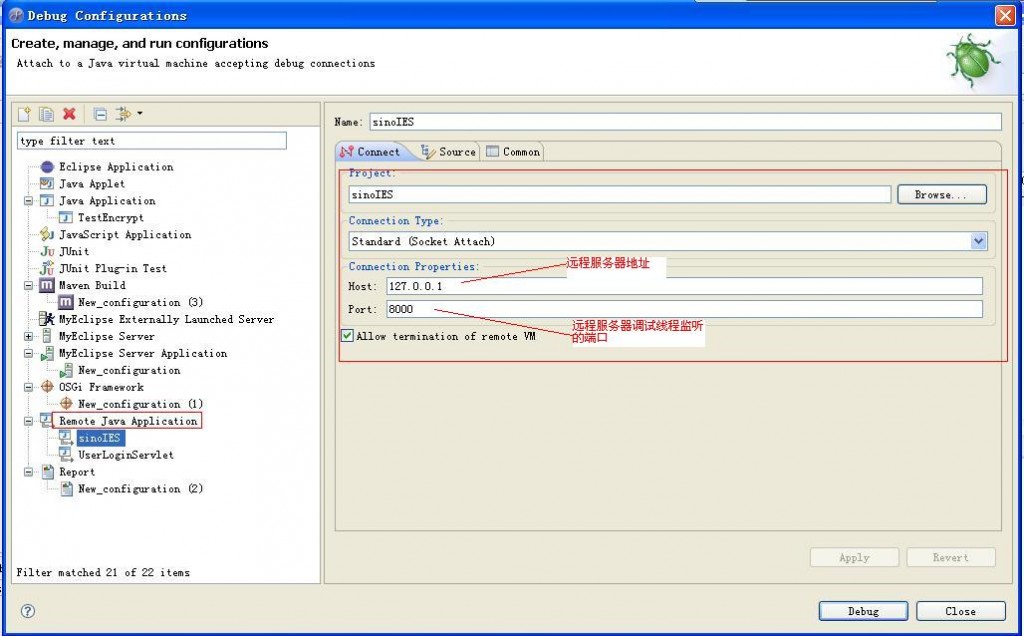Click the Remote Java Application icon

point(46,421)
